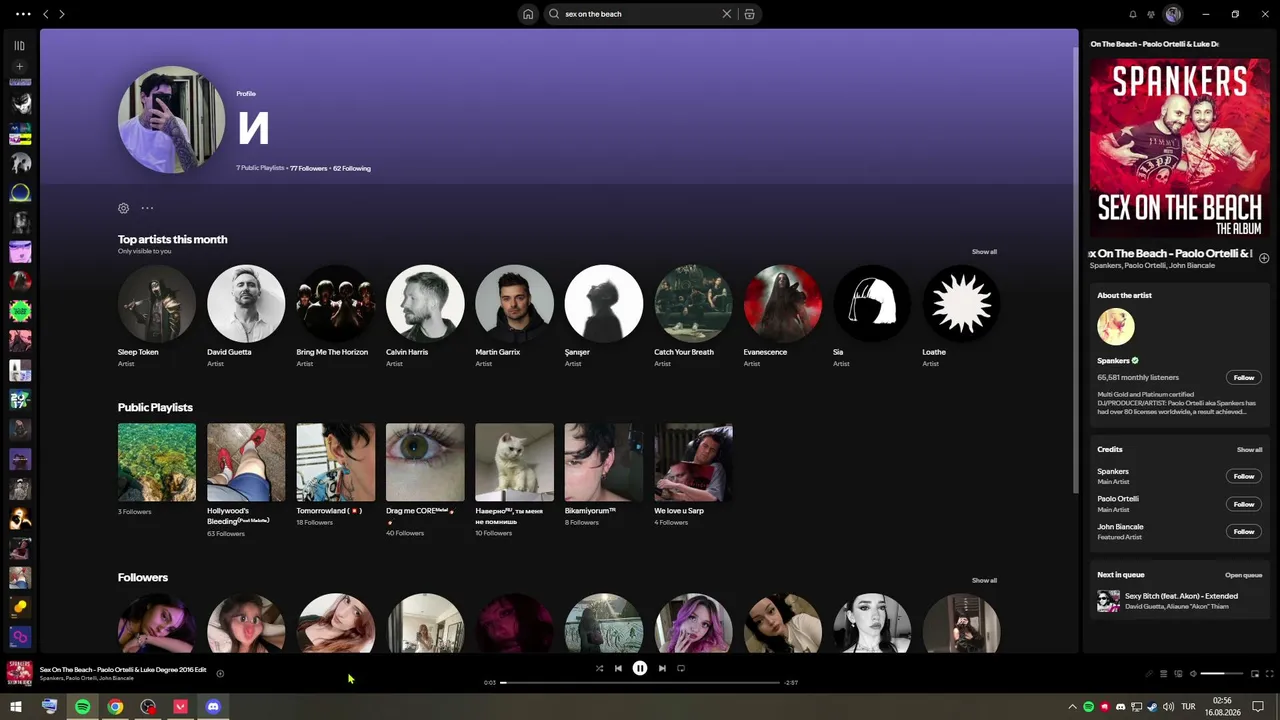Open the profile more options menu
1280x720 pixels.
click(x=147, y=208)
